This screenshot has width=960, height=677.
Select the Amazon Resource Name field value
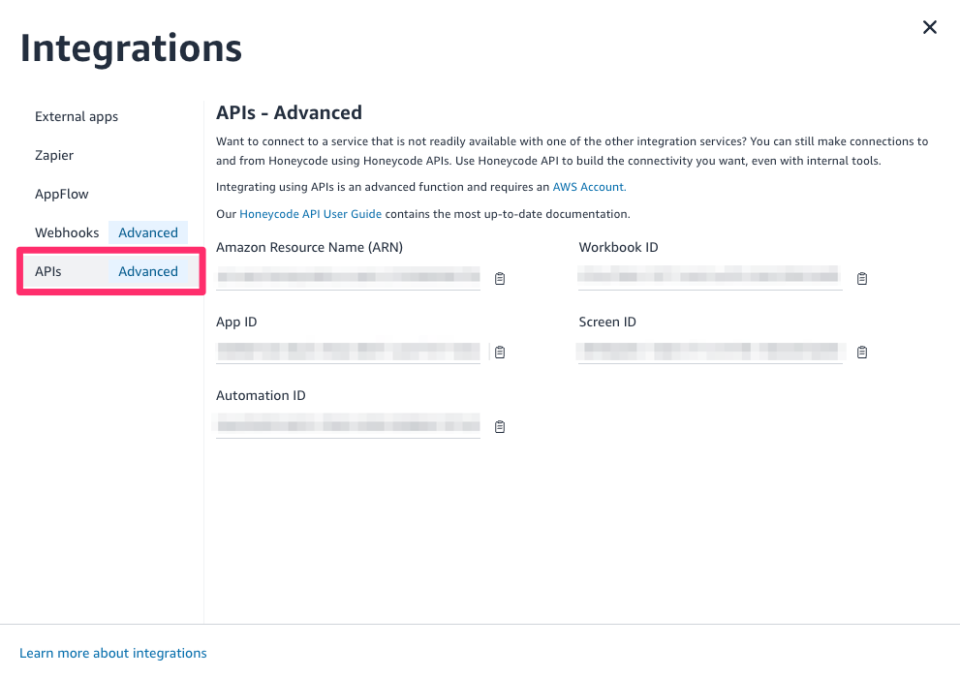click(348, 277)
